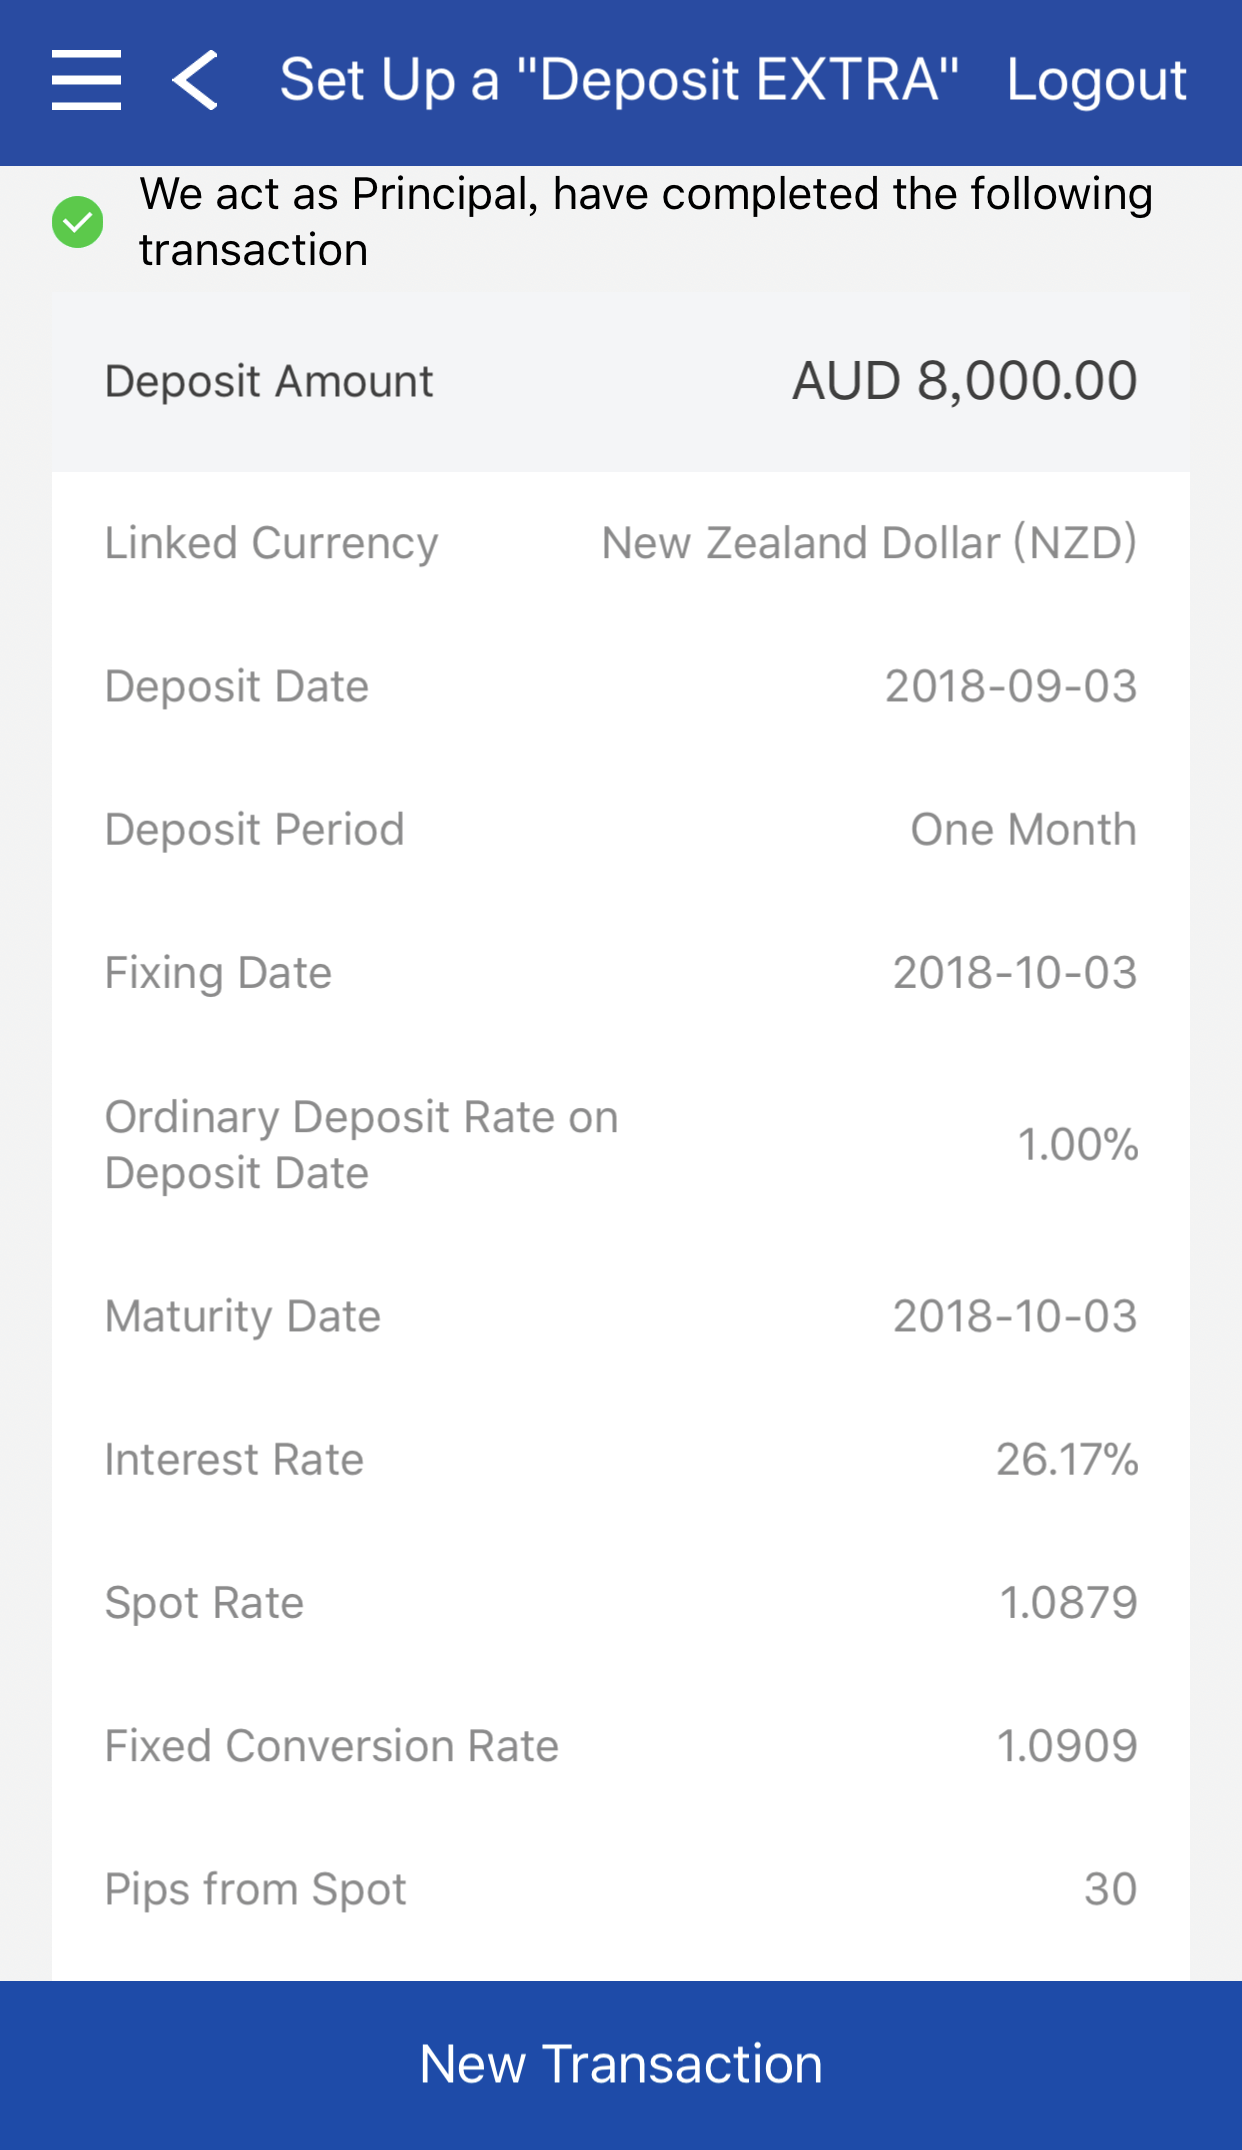
Task: Click the Deposit Amount label
Action: coord(269,381)
